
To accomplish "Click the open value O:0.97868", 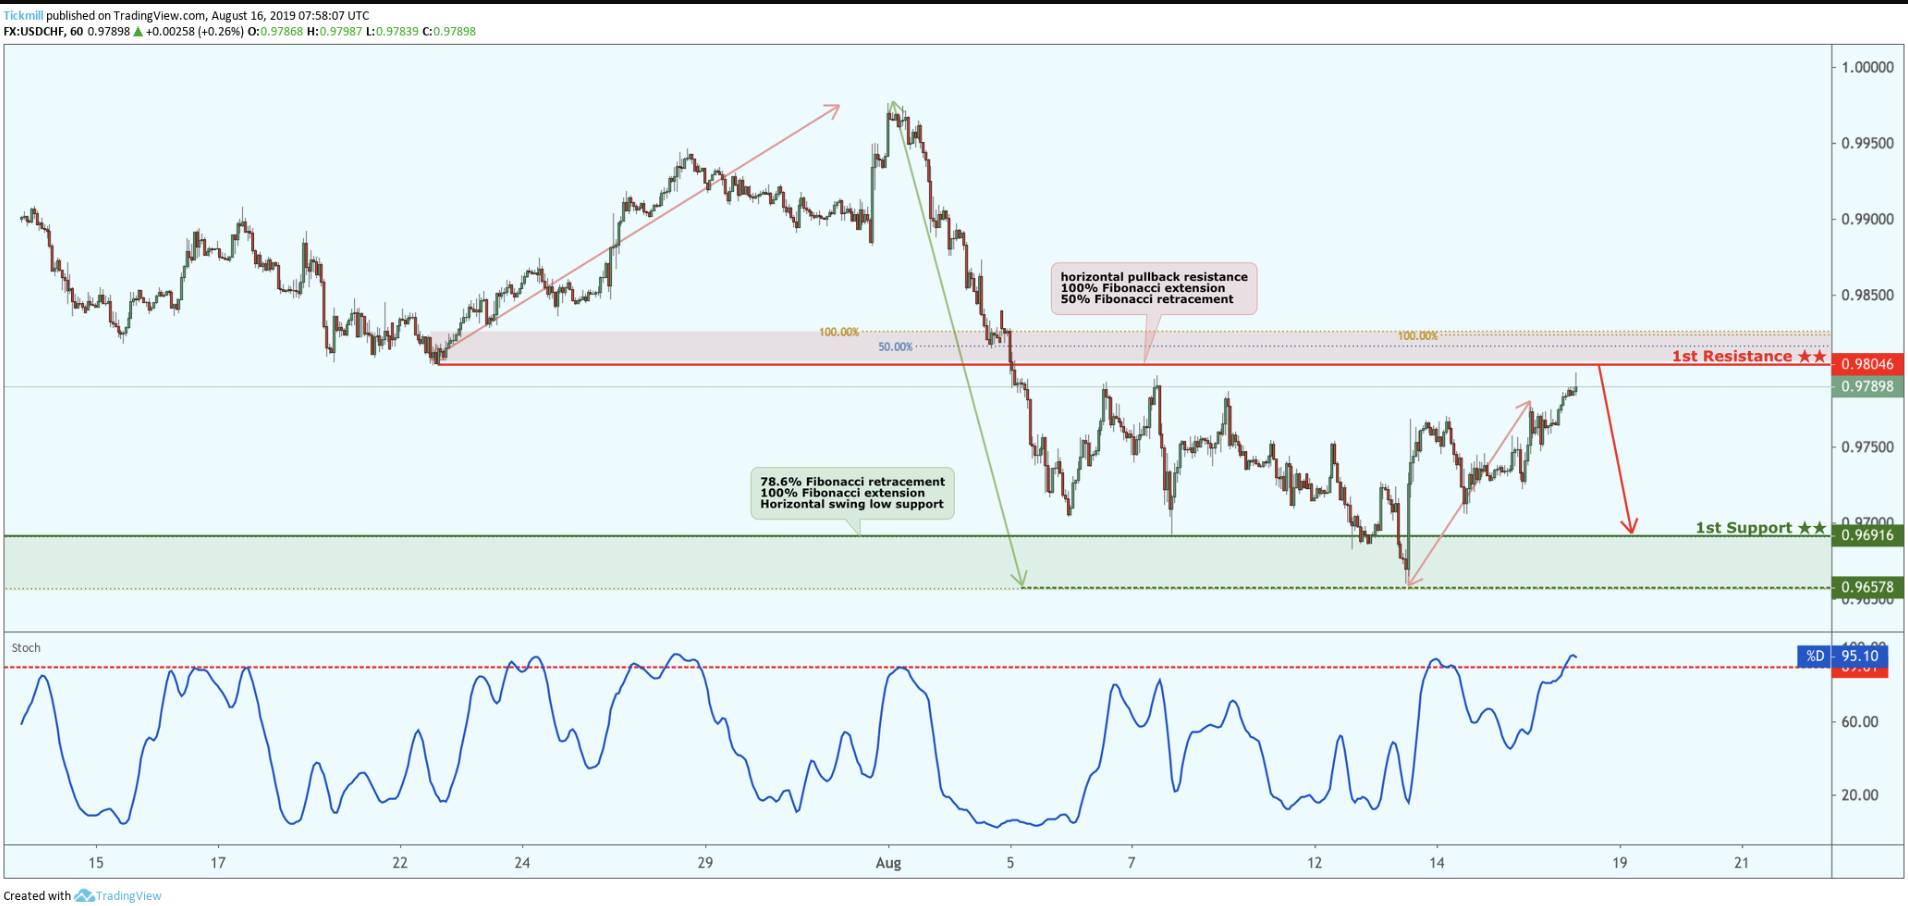I will 275,32.
